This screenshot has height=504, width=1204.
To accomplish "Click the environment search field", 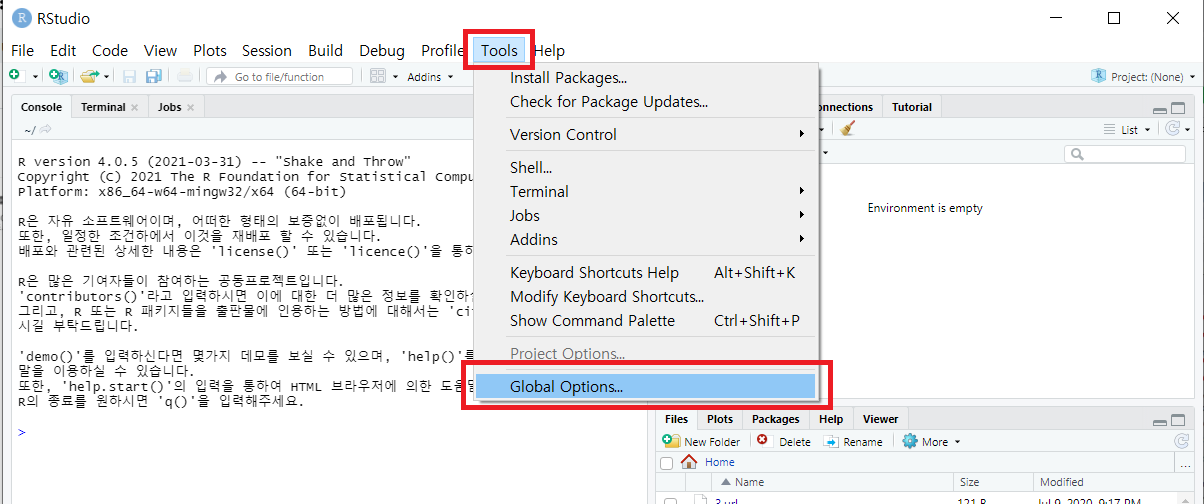I will tap(1126, 154).
